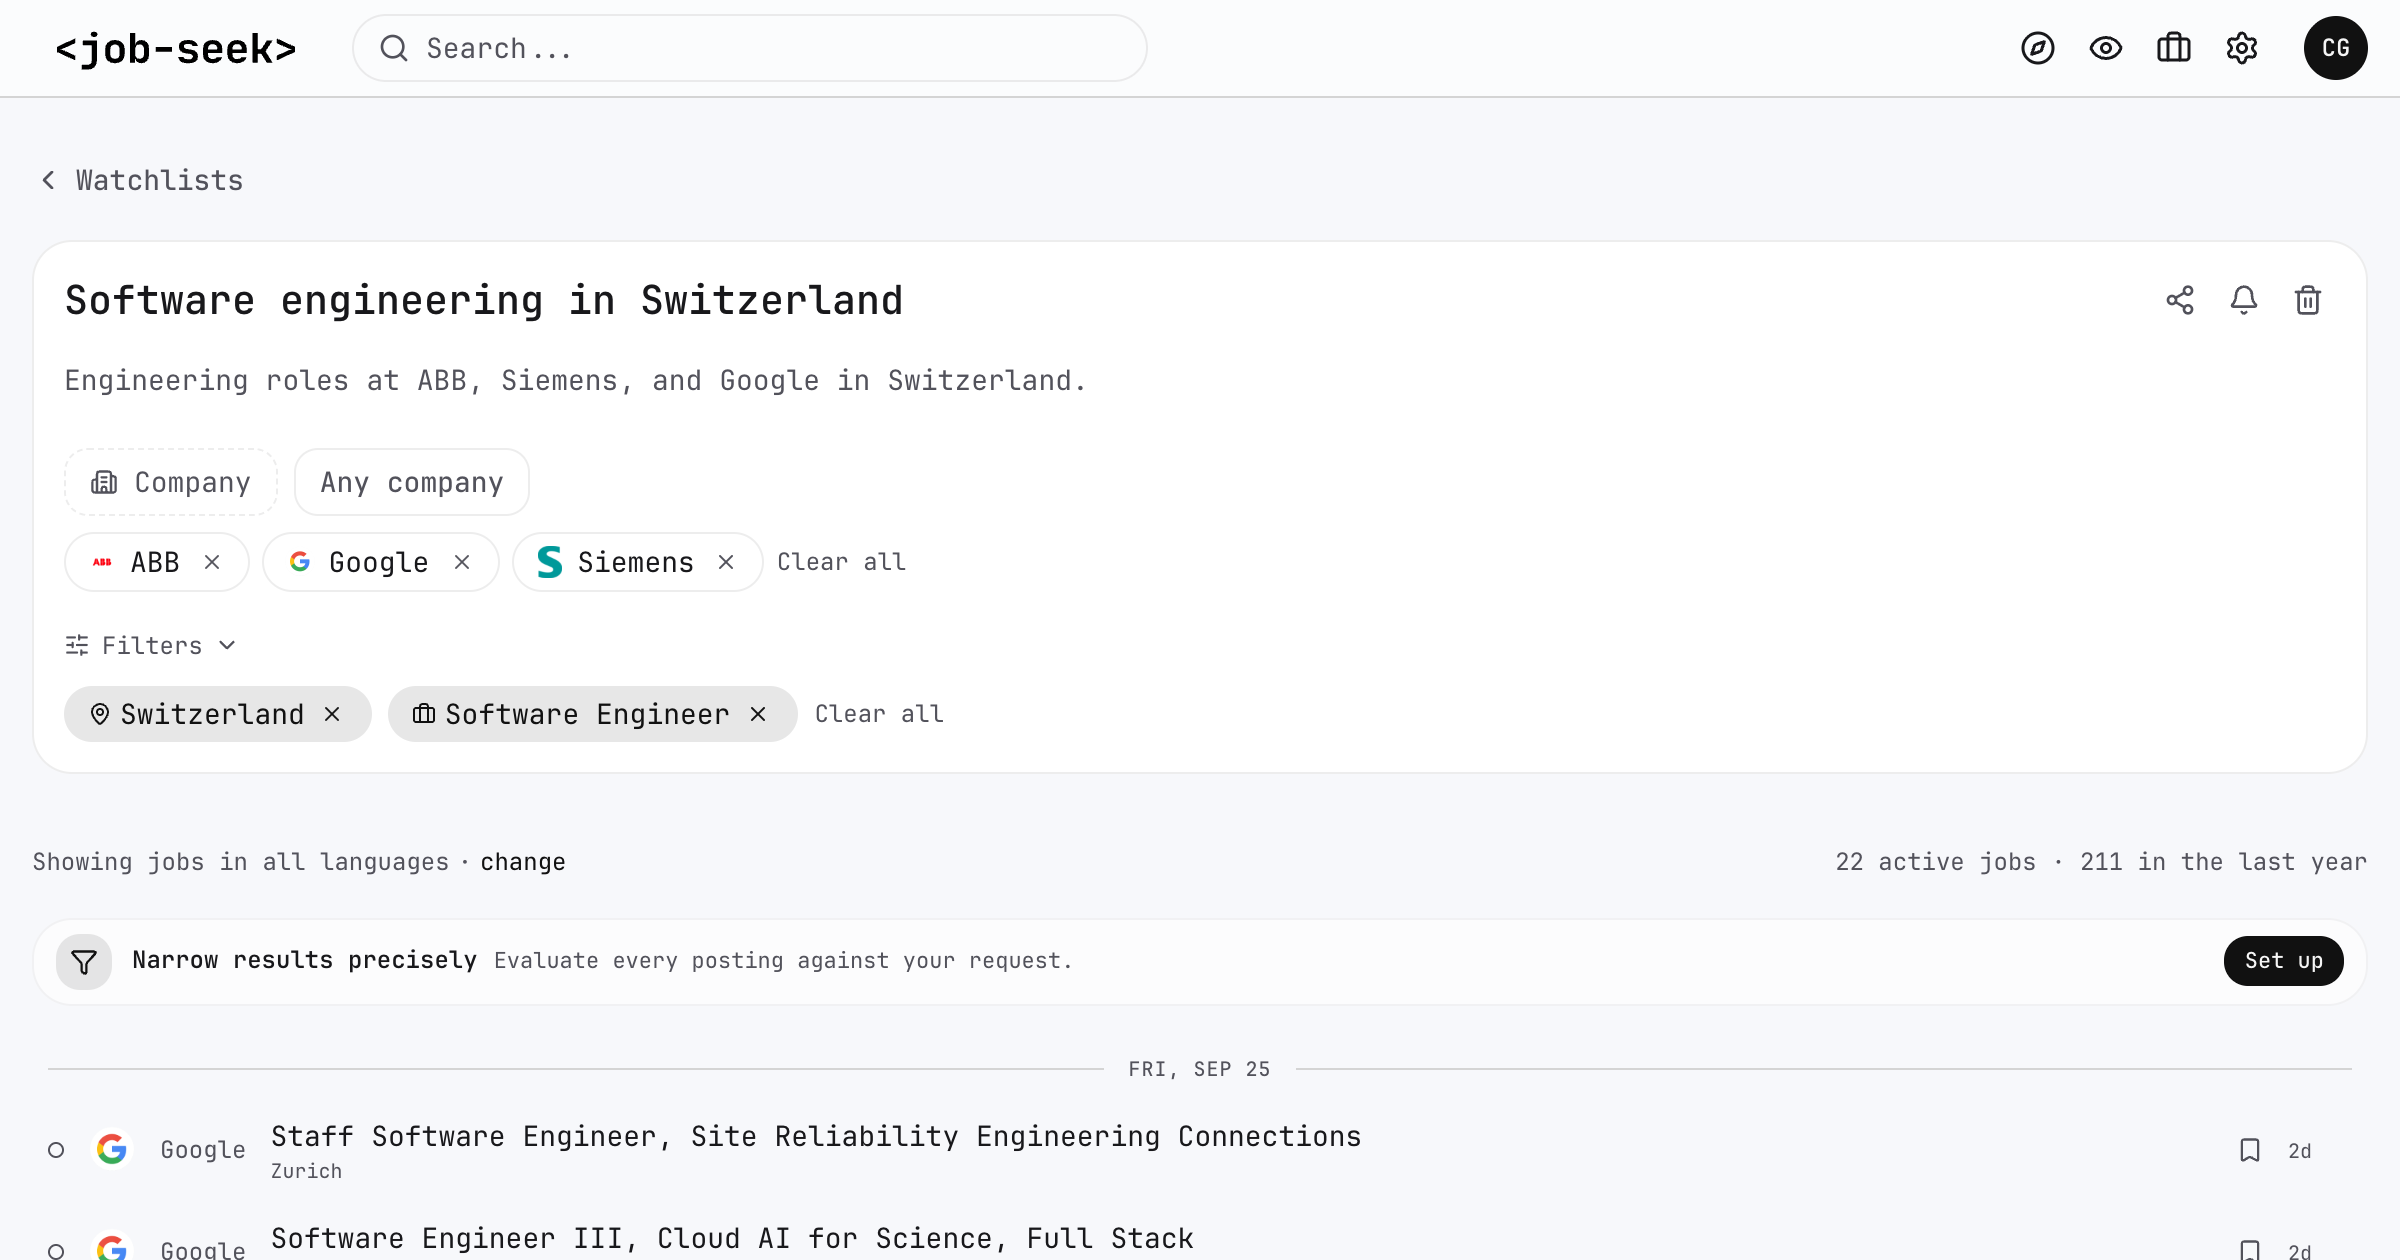This screenshot has height=1260, width=2400.
Task: Focus the Search input field
Action: coord(750,48)
